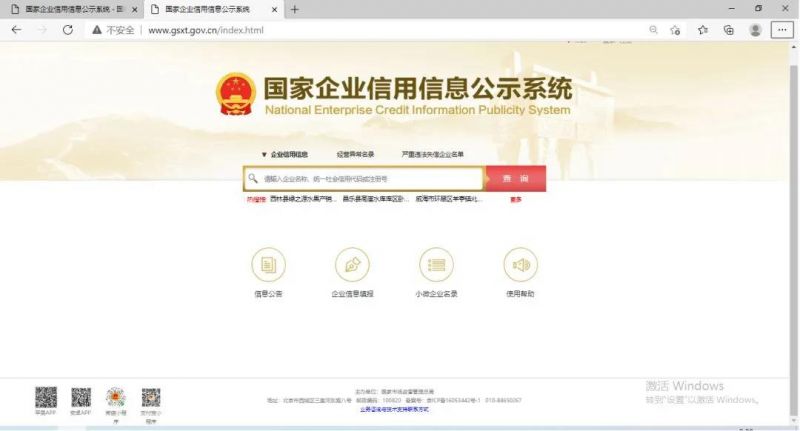The width and height of the screenshot is (800, 431).
Task: Click the red 更多 link
Action: 516,199
